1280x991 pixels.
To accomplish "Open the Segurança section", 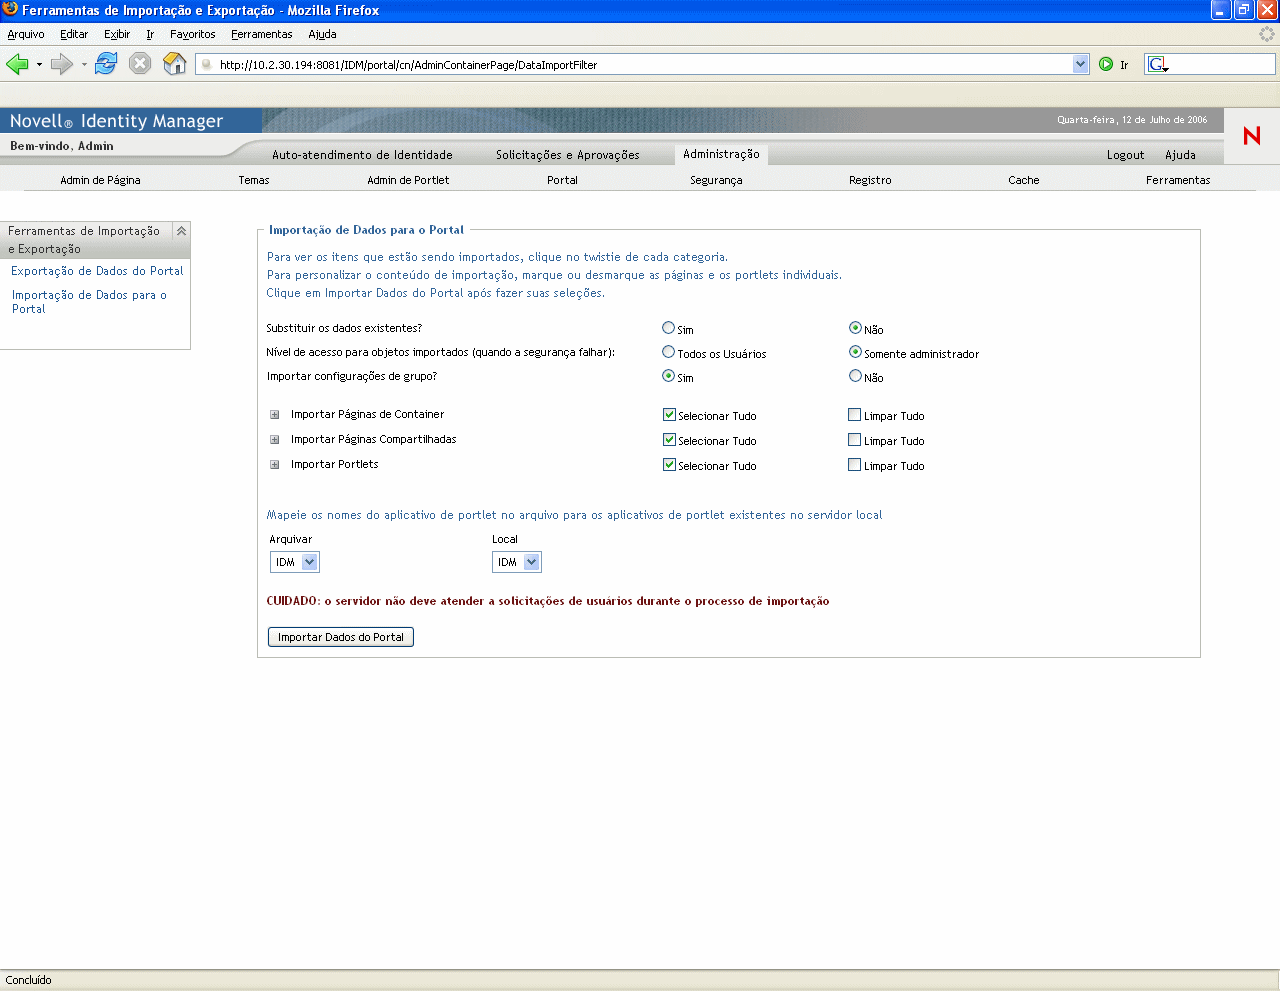I will click(x=716, y=180).
